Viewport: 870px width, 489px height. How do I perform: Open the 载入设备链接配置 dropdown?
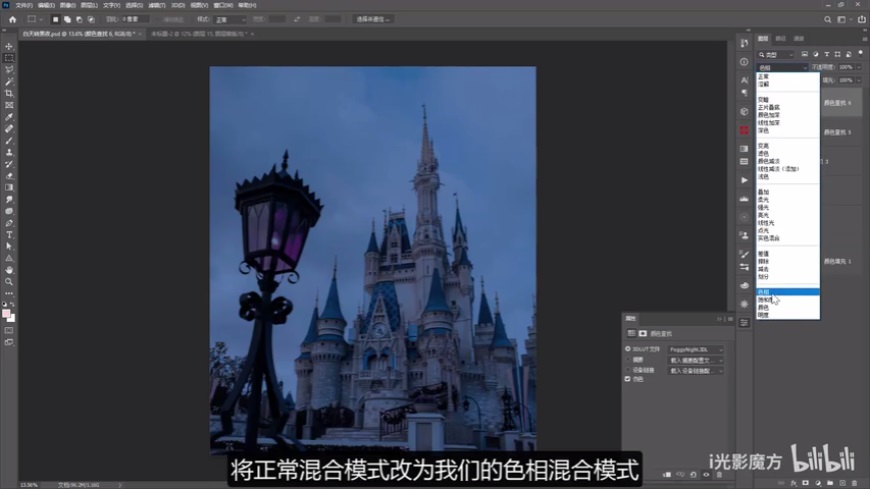(x=695, y=371)
